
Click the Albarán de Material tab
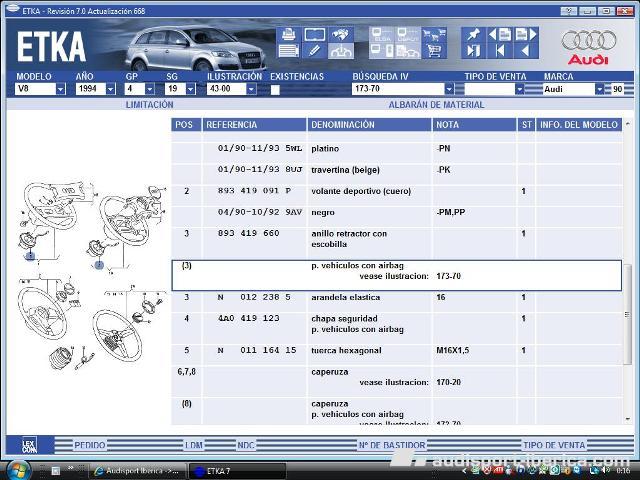(436, 105)
